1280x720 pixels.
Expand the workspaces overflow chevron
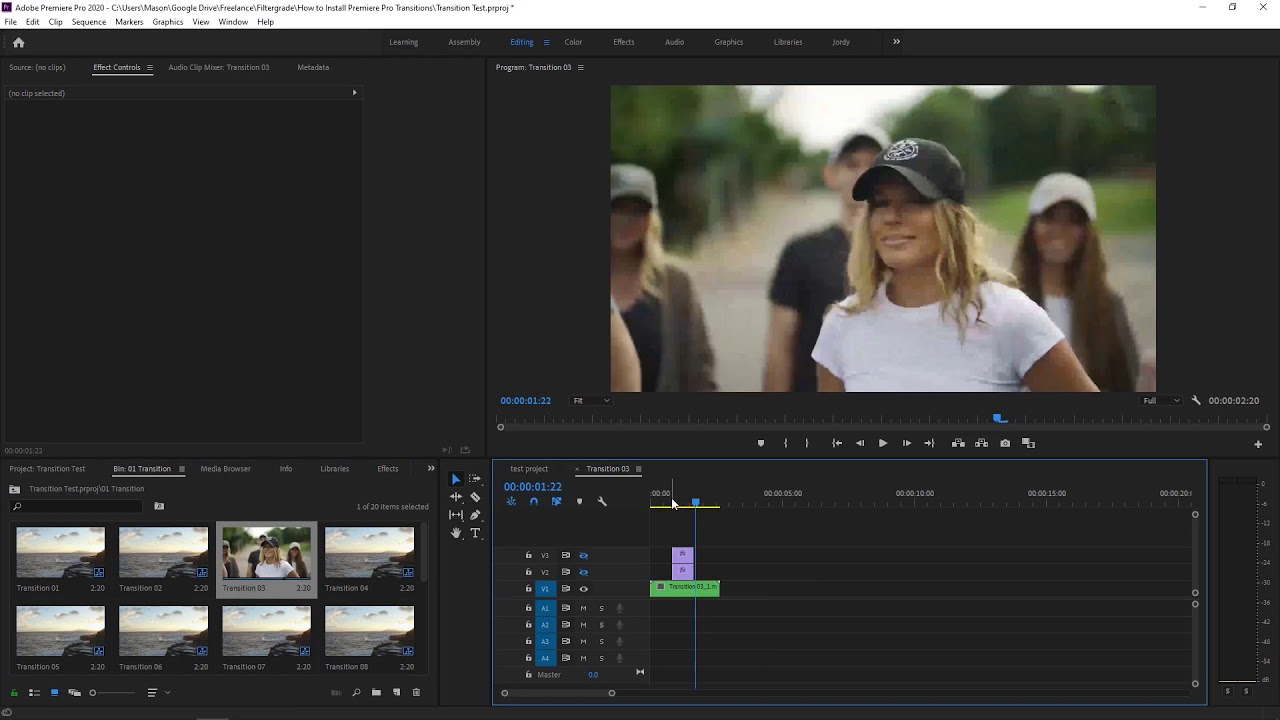click(x=896, y=42)
